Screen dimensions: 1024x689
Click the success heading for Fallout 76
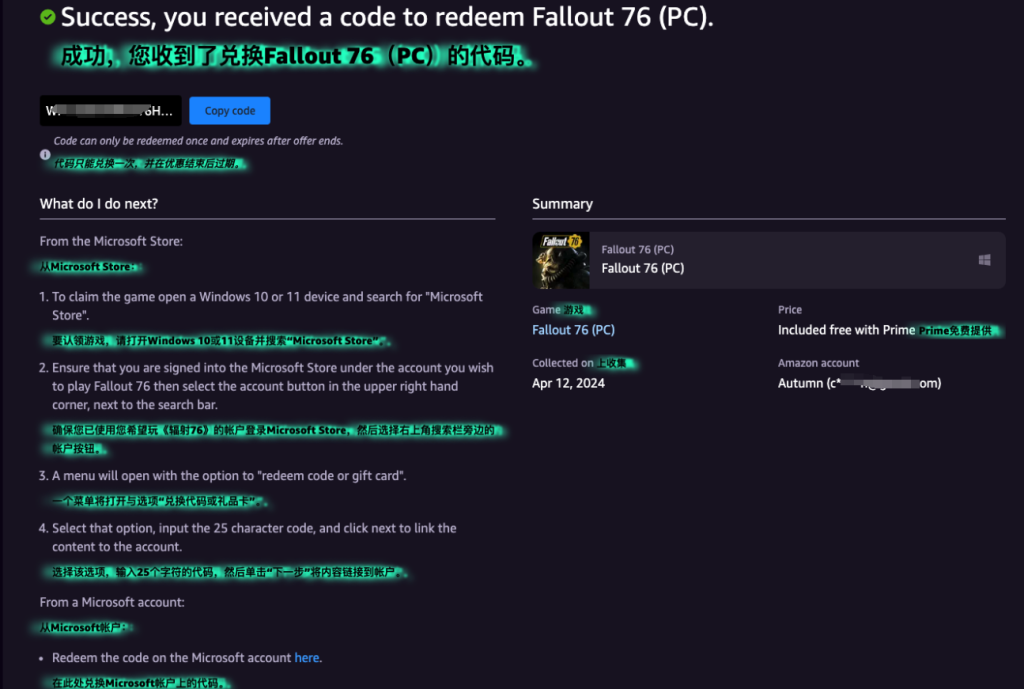tap(387, 17)
